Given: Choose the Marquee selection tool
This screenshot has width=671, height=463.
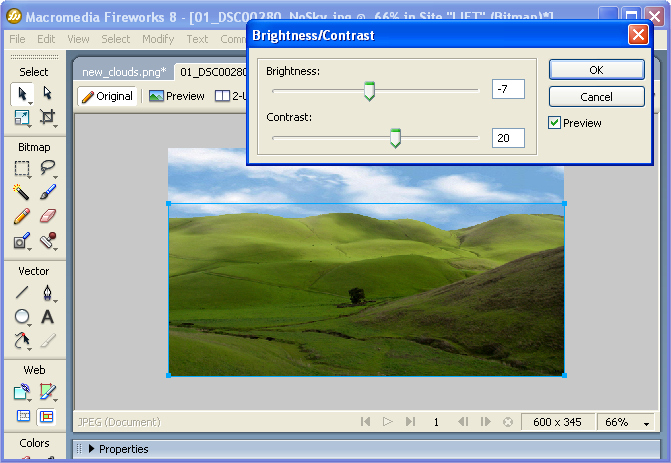Looking at the screenshot, I should (22, 168).
